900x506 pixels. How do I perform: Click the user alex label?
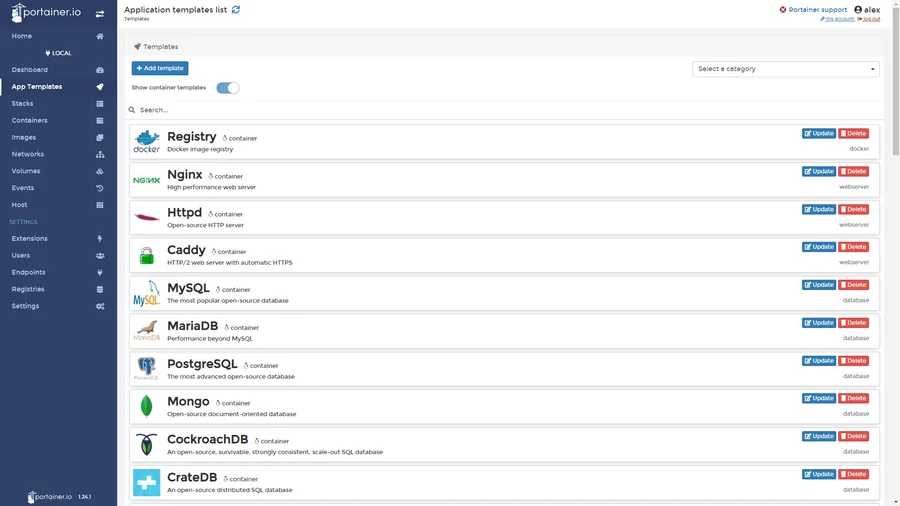point(867,10)
